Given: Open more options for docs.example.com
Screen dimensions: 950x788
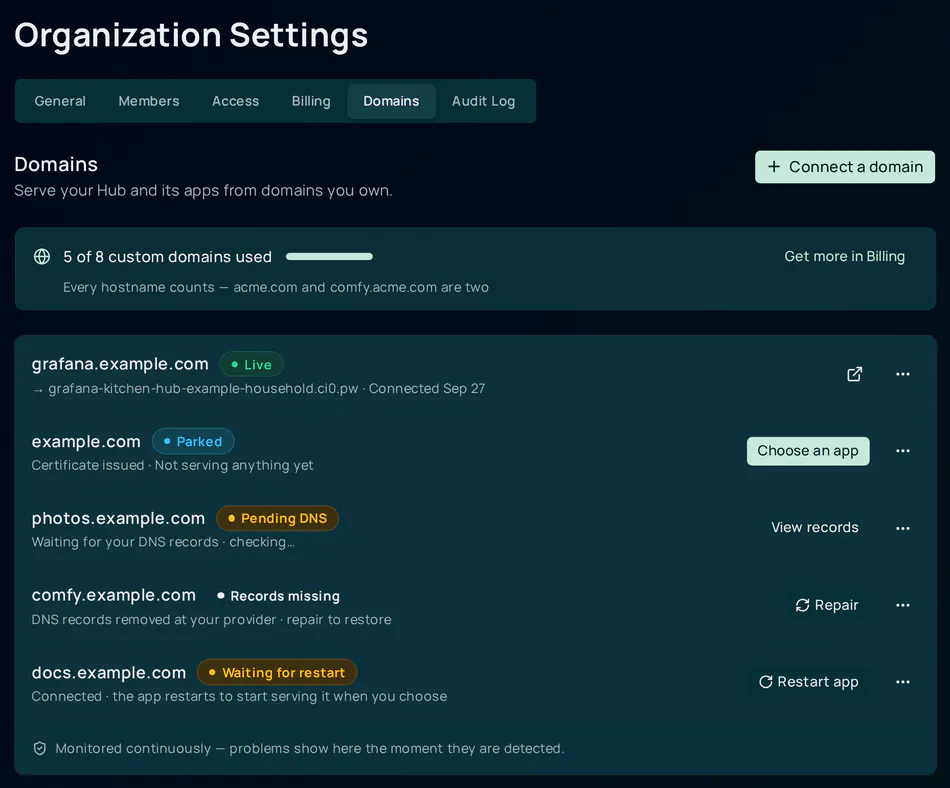Looking at the screenshot, I should click(x=903, y=682).
